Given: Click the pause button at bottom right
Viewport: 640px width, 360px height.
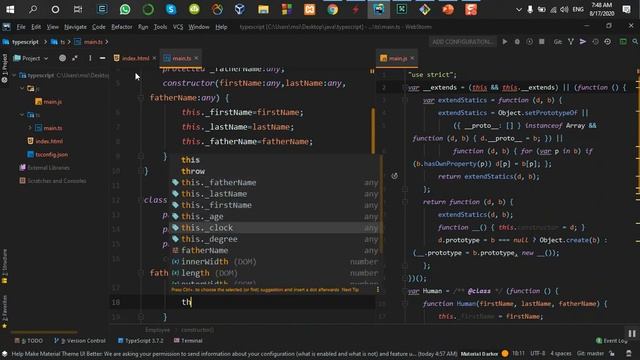Looking at the screenshot, I should (632, 333).
